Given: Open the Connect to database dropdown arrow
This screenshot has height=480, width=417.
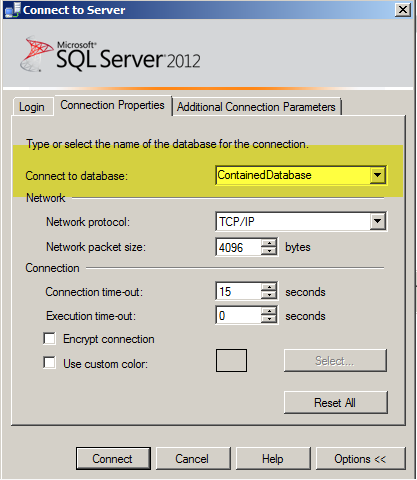Looking at the screenshot, I should [x=377, y=175].
